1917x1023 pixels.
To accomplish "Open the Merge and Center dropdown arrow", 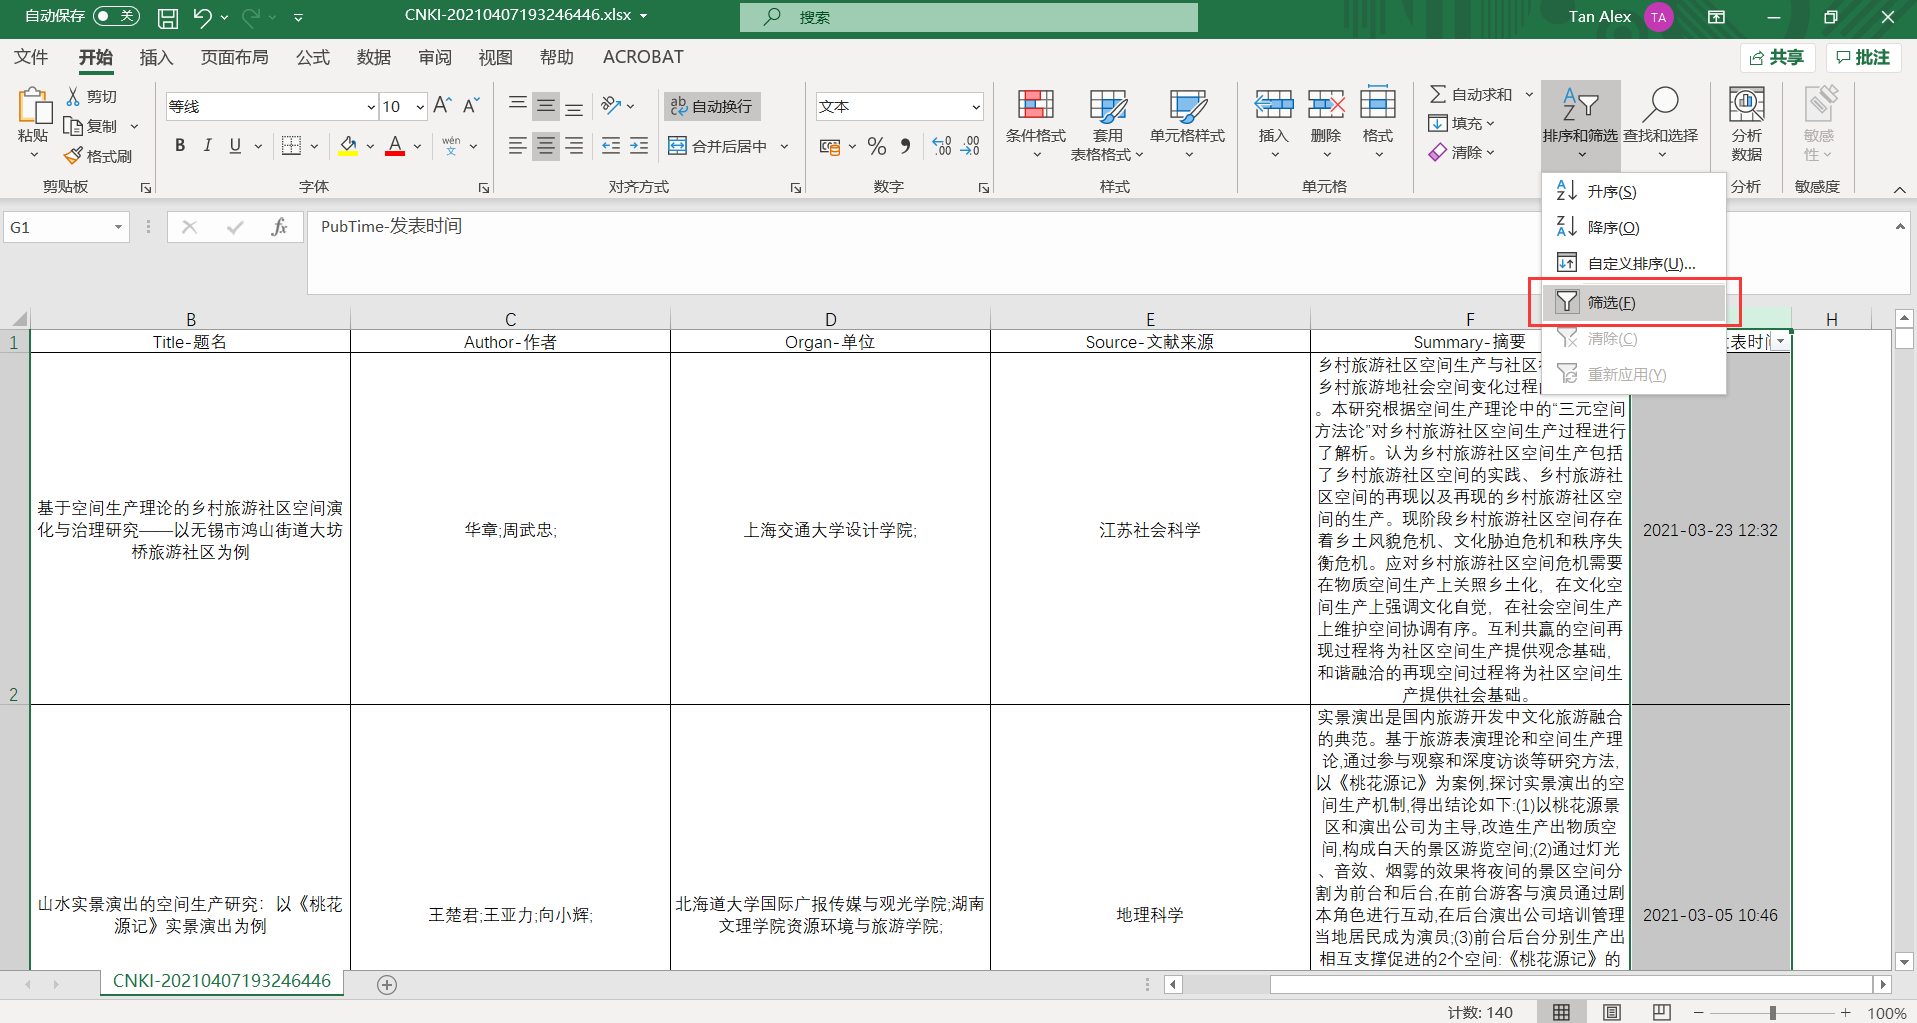I will tap(784, 146).
